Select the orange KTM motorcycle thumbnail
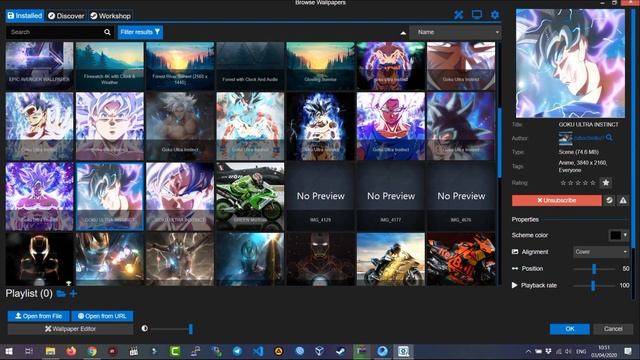The height and width of the screenshot is (360, 640). [461, 259]
